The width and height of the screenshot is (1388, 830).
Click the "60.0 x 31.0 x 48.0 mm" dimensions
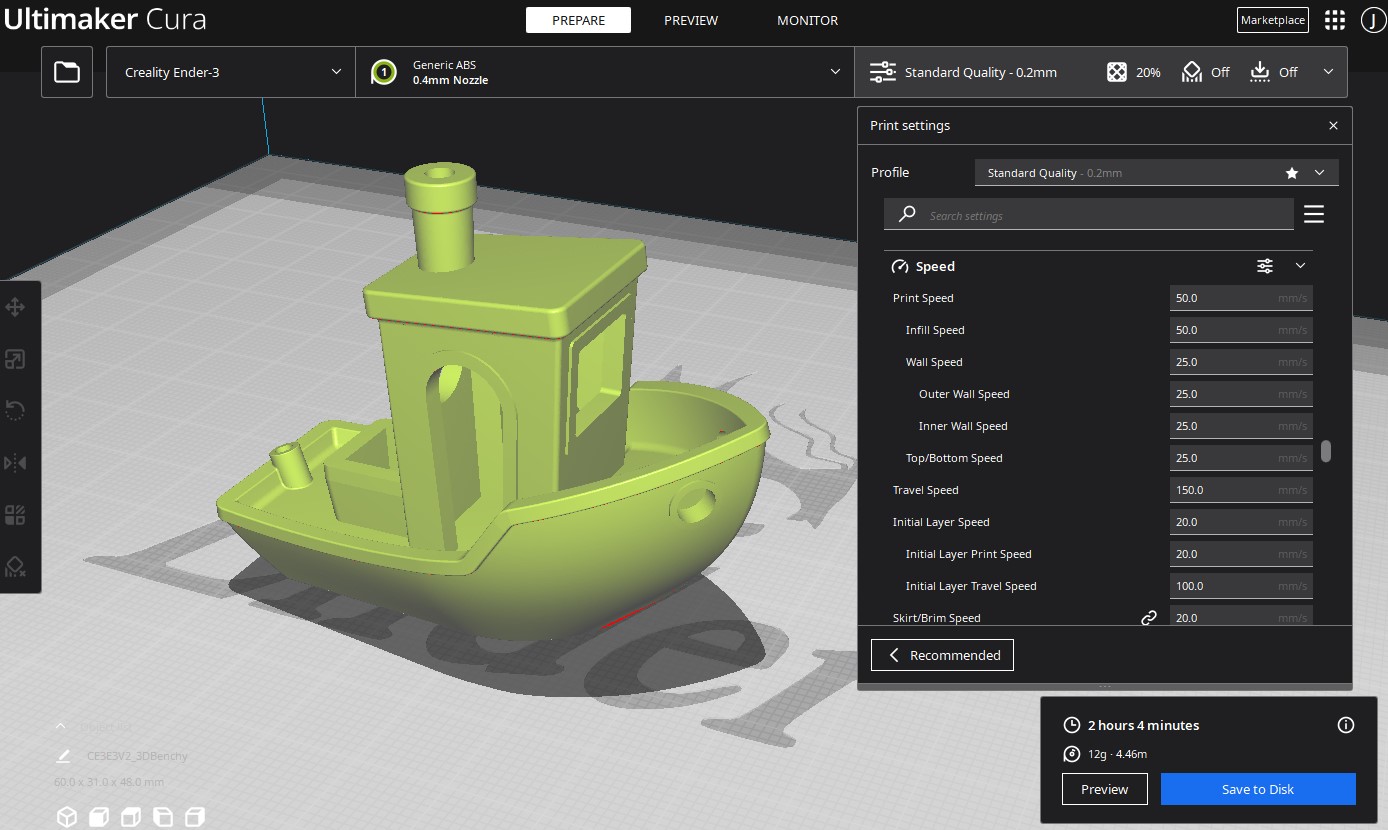coord(109,782)
